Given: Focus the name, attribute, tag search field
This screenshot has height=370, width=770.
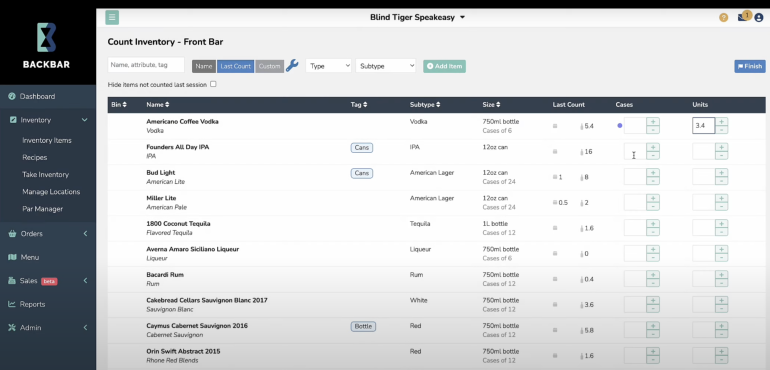Looking at the screenshot, I should point(146,65).
